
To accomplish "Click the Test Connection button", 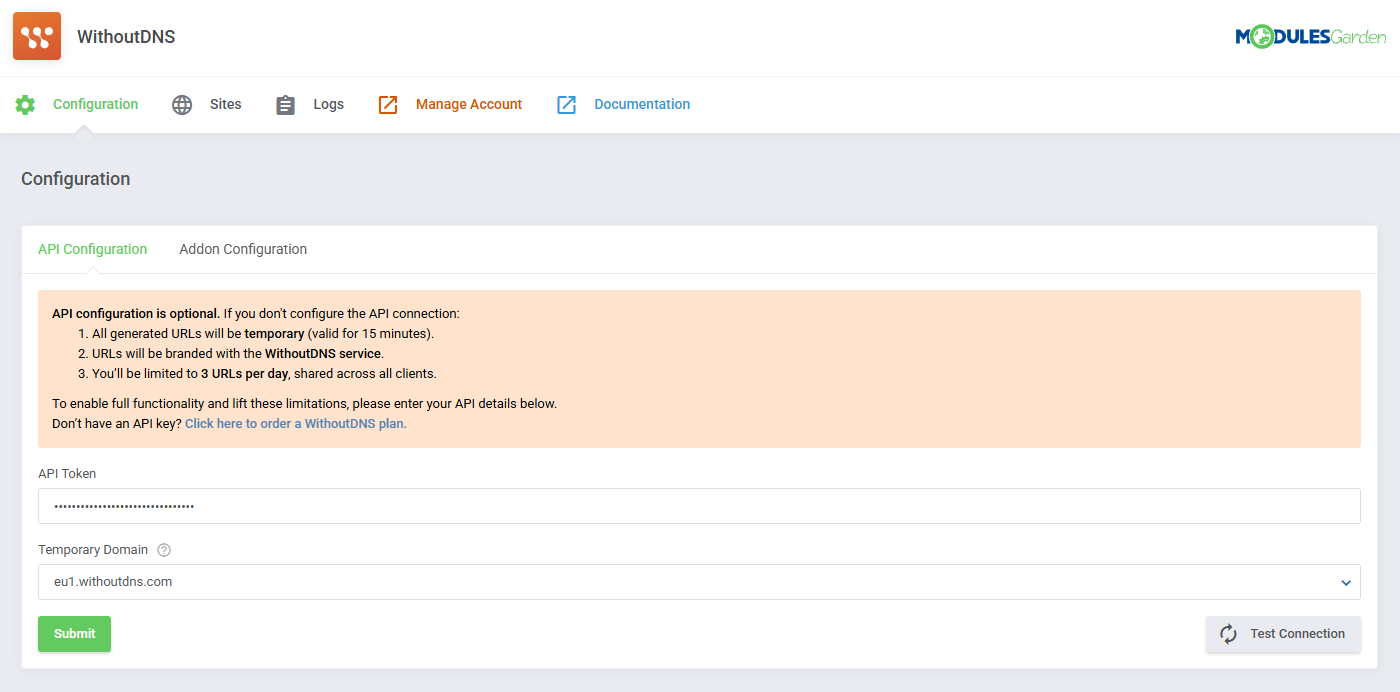I will pos(1283,634).
